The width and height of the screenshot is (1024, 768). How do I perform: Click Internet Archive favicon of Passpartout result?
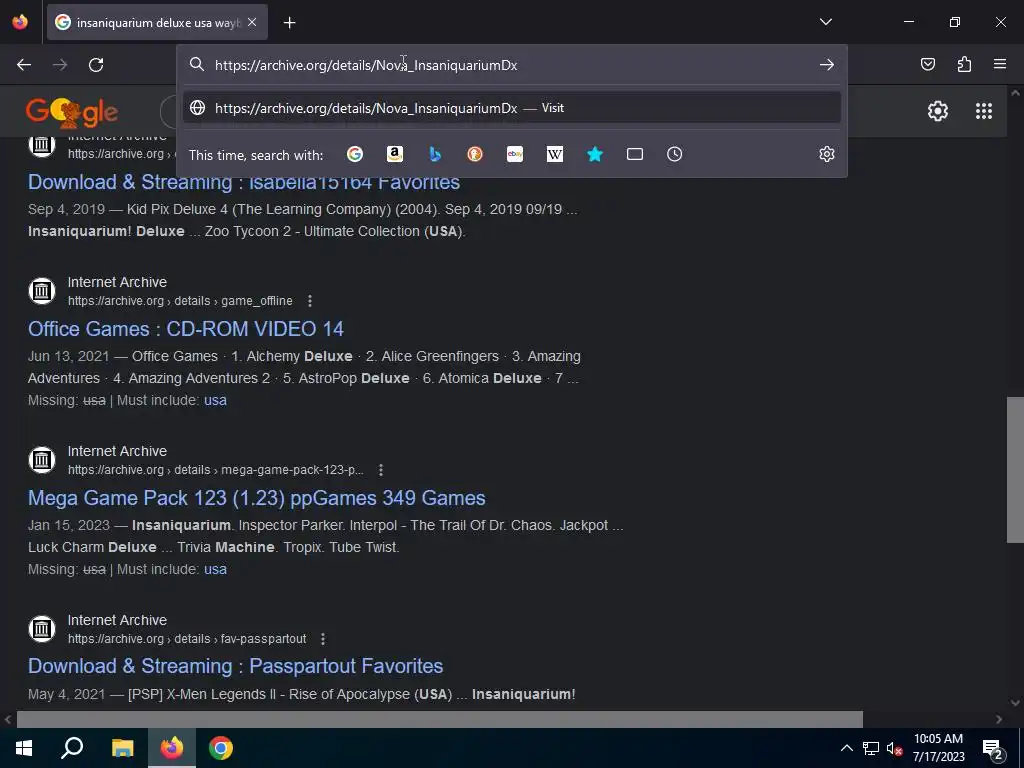click(x=42, y=629)
